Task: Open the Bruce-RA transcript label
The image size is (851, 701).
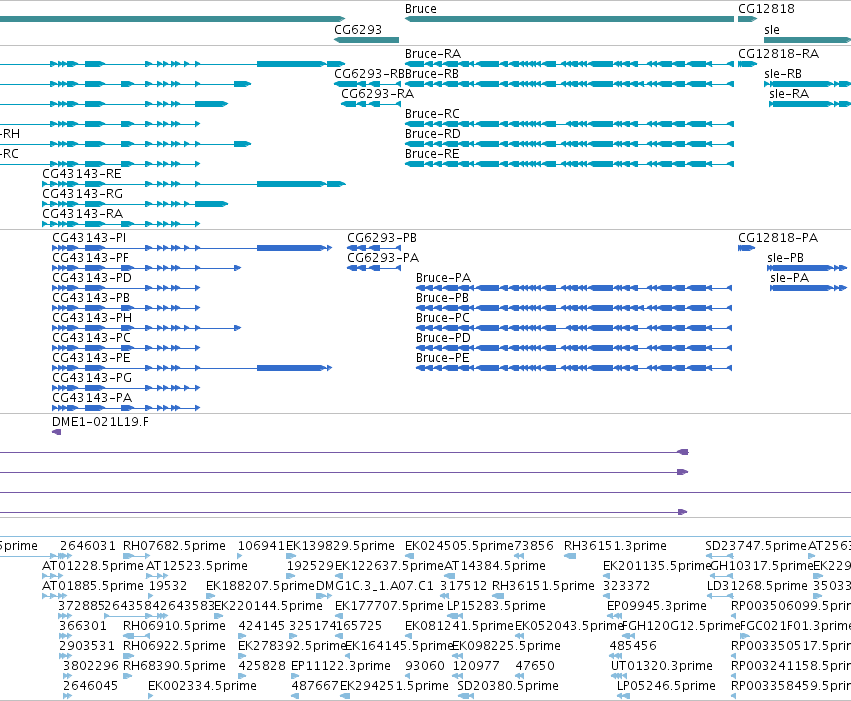Action: coord(433,54)
